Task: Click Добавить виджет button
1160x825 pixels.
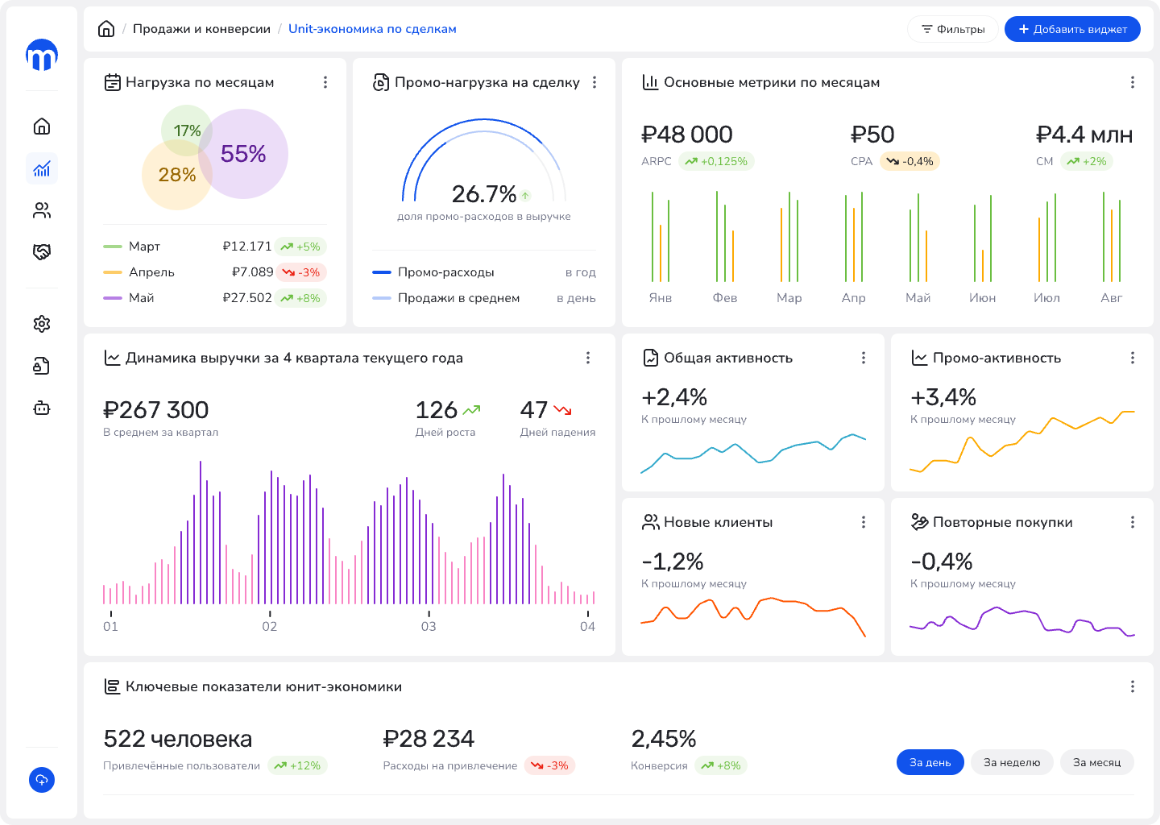Action: [x=1073, y=29]
